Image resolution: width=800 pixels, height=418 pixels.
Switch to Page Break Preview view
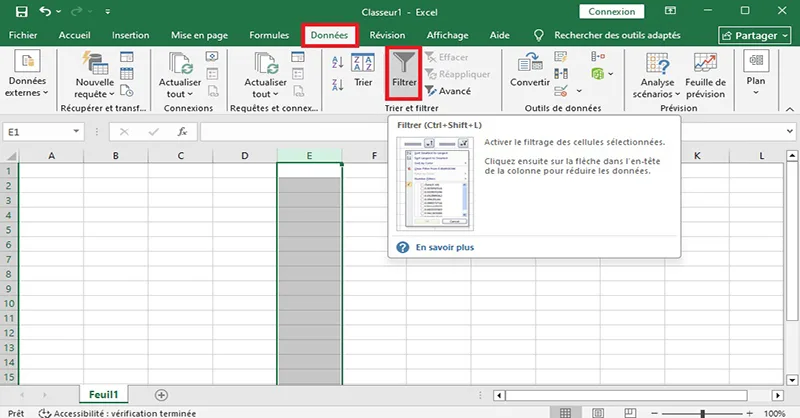[631, 413]
